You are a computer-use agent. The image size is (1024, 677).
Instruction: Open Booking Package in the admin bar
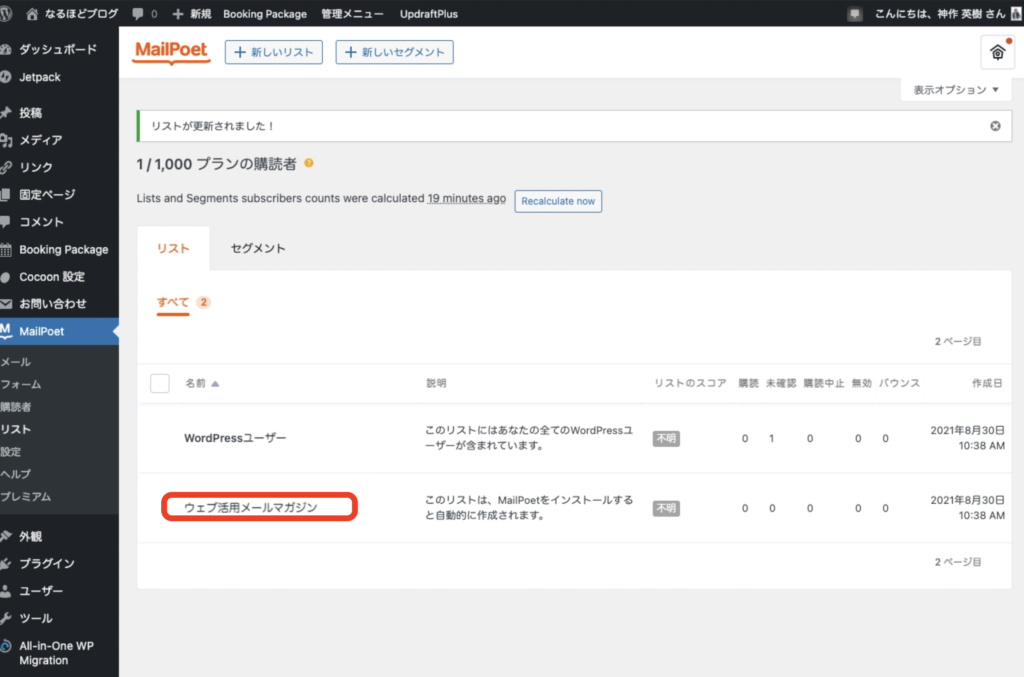[264, 14]
